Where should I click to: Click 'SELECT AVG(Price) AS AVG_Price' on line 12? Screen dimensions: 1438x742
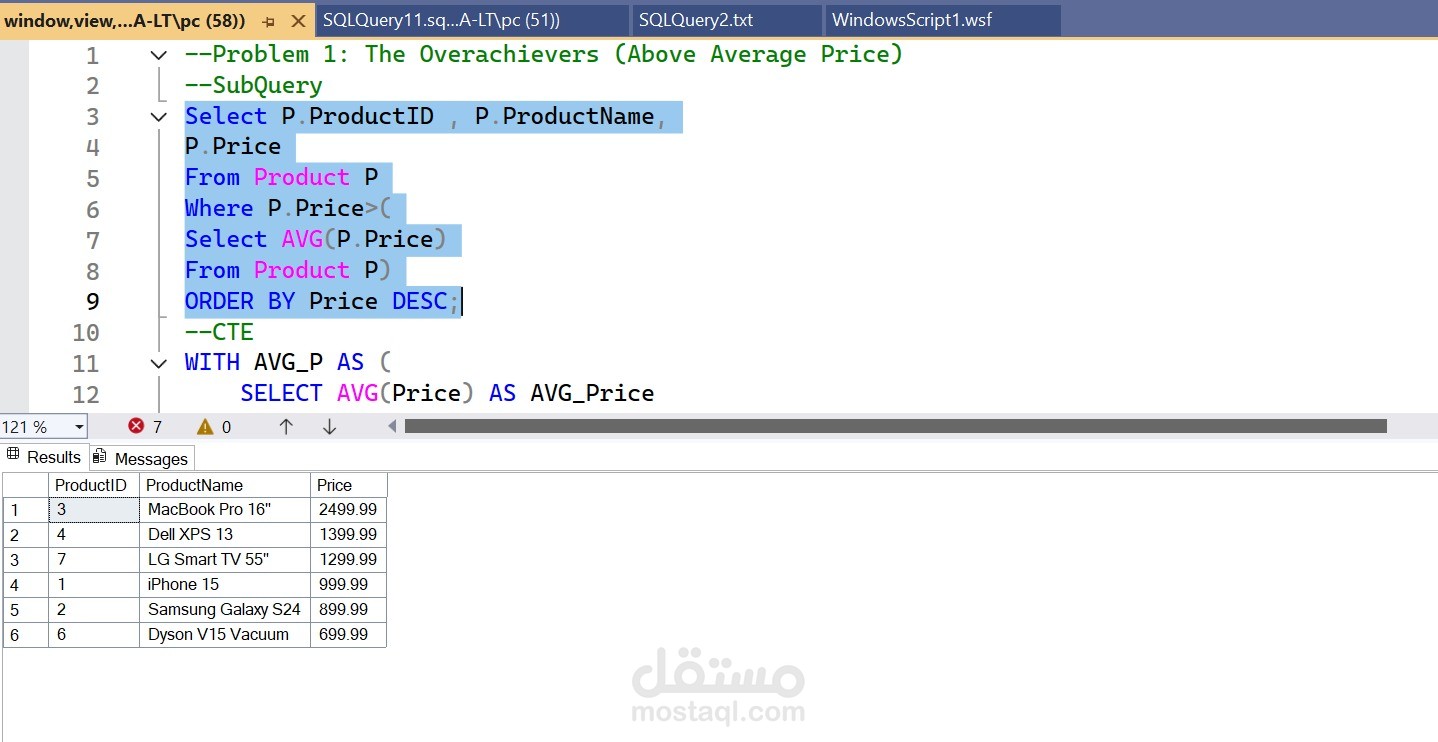click(x=447, y=394)
